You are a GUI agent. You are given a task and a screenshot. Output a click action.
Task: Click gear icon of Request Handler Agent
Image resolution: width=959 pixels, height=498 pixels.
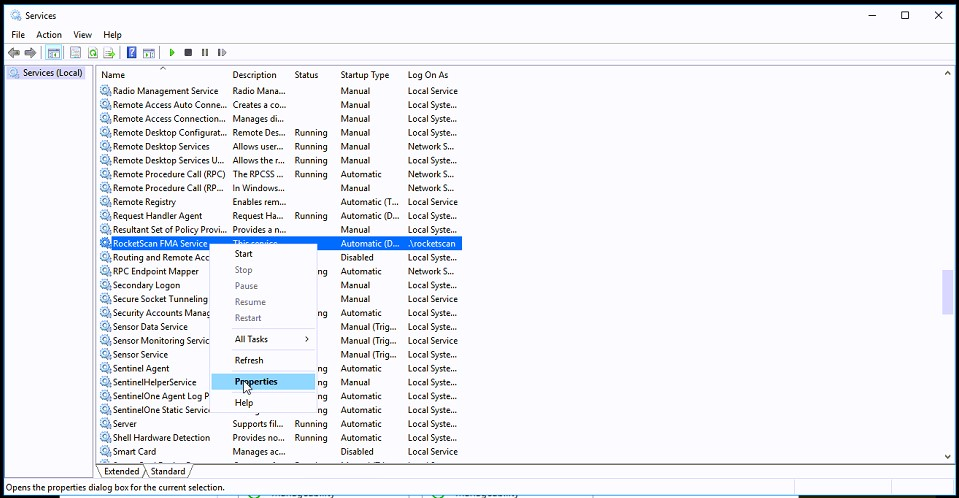pyautogui.click(x=106, y=216)
